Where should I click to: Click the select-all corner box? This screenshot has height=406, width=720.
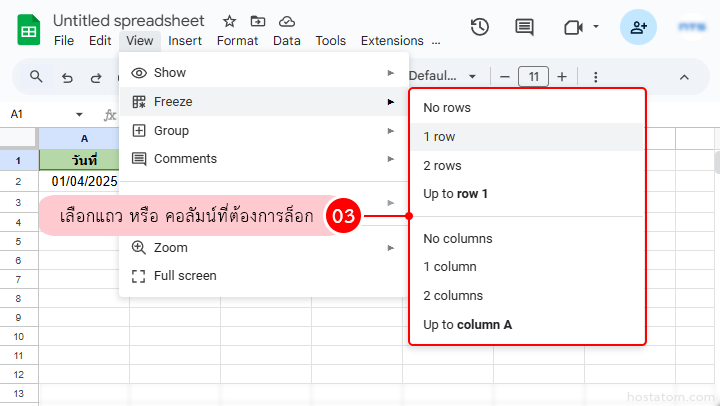(x=17, y=137)
